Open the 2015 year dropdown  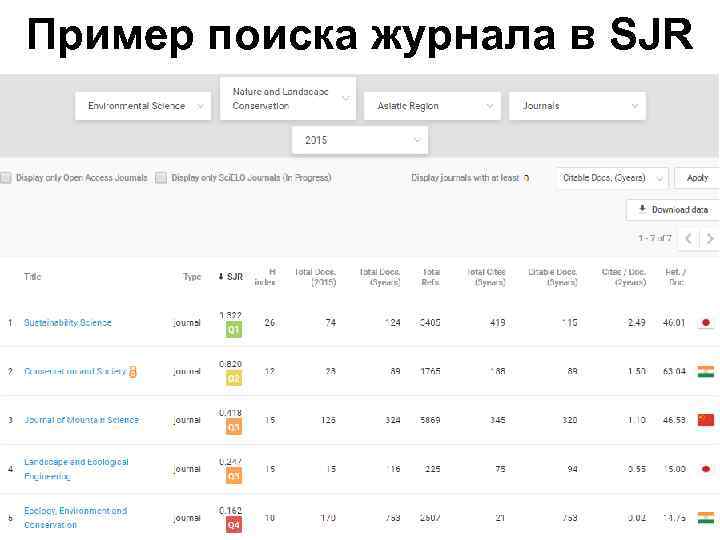(x=360, y=140)
